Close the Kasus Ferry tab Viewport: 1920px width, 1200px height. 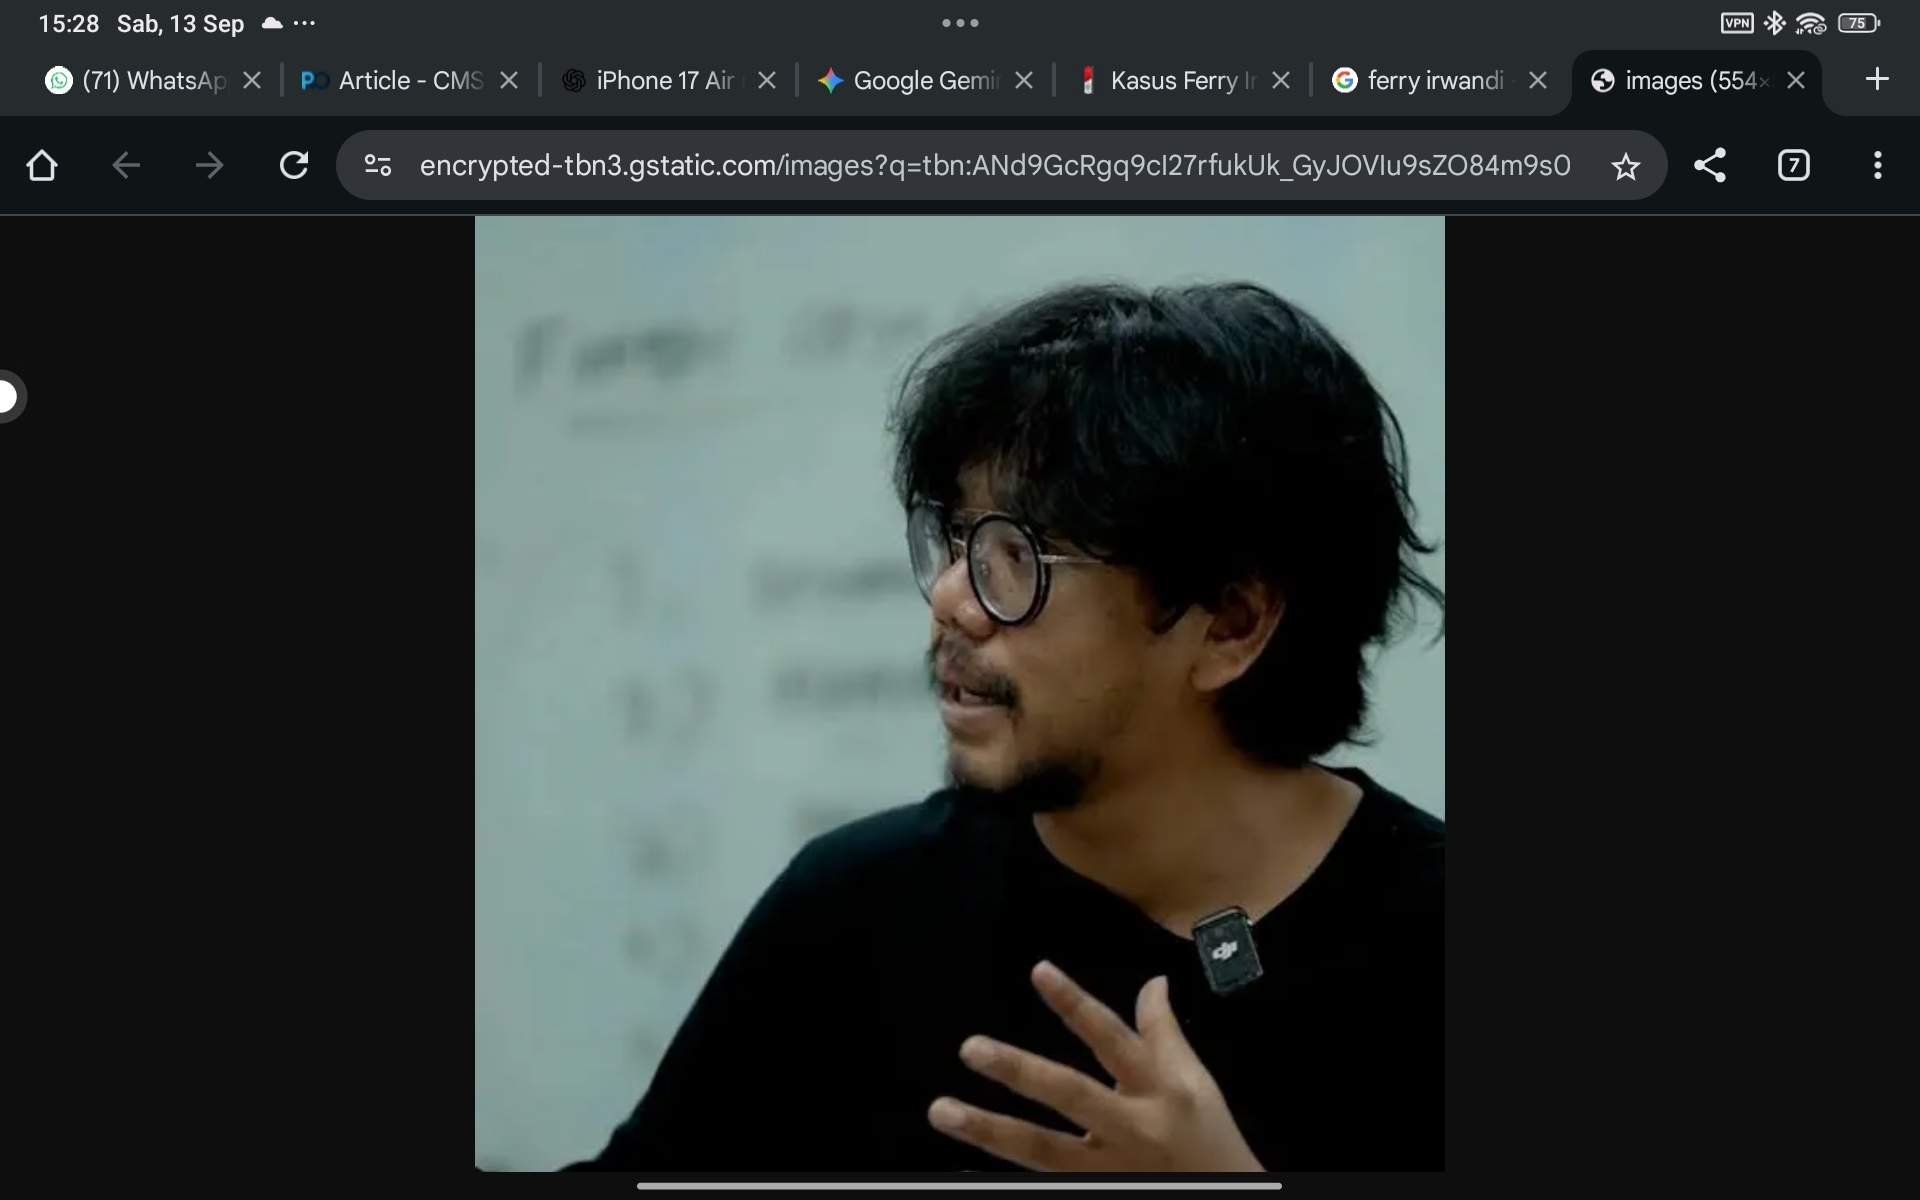coord(1281,80)
